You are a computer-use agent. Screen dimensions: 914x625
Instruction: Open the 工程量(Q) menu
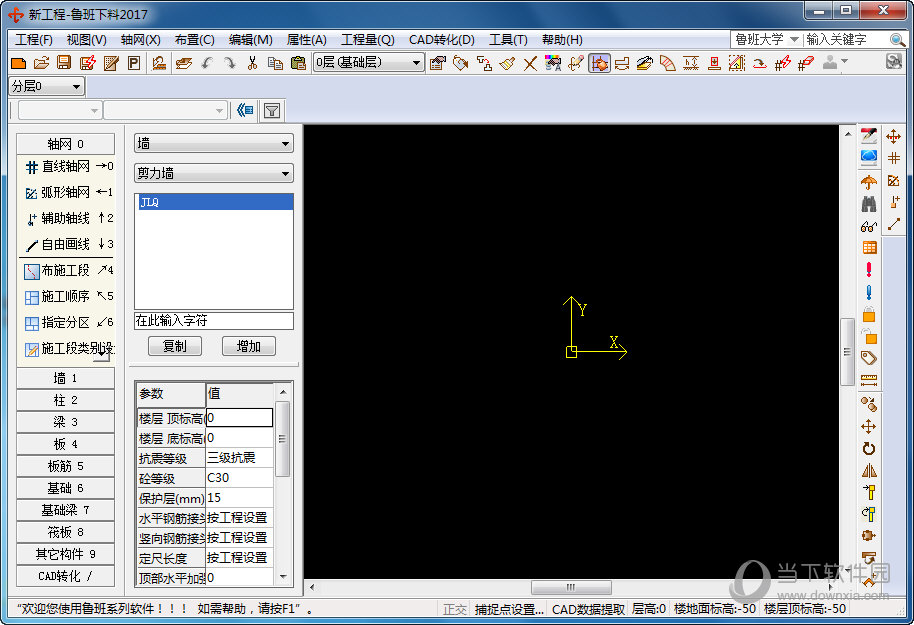(x=368, y=40)
